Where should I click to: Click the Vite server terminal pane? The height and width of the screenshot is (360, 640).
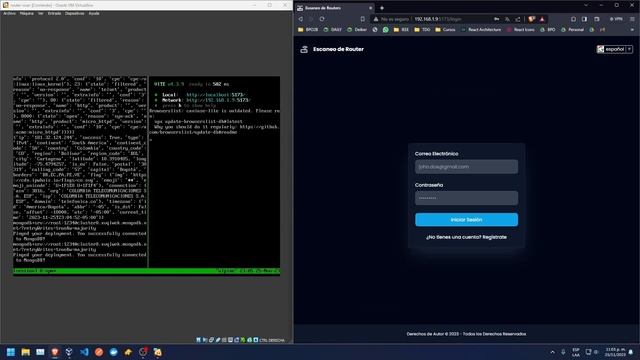coord(215,172)
